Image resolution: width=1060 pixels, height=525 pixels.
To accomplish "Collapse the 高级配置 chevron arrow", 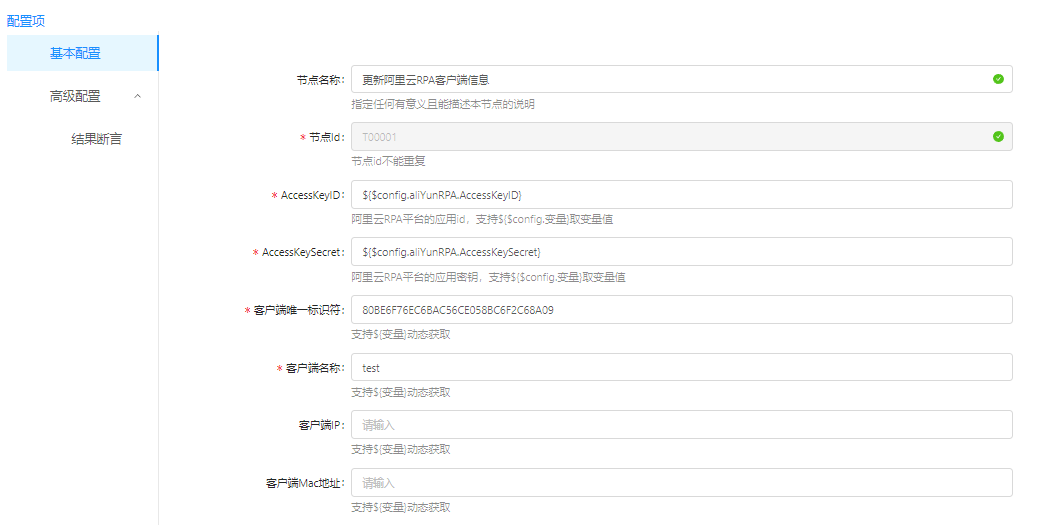I will pos(137,96).
